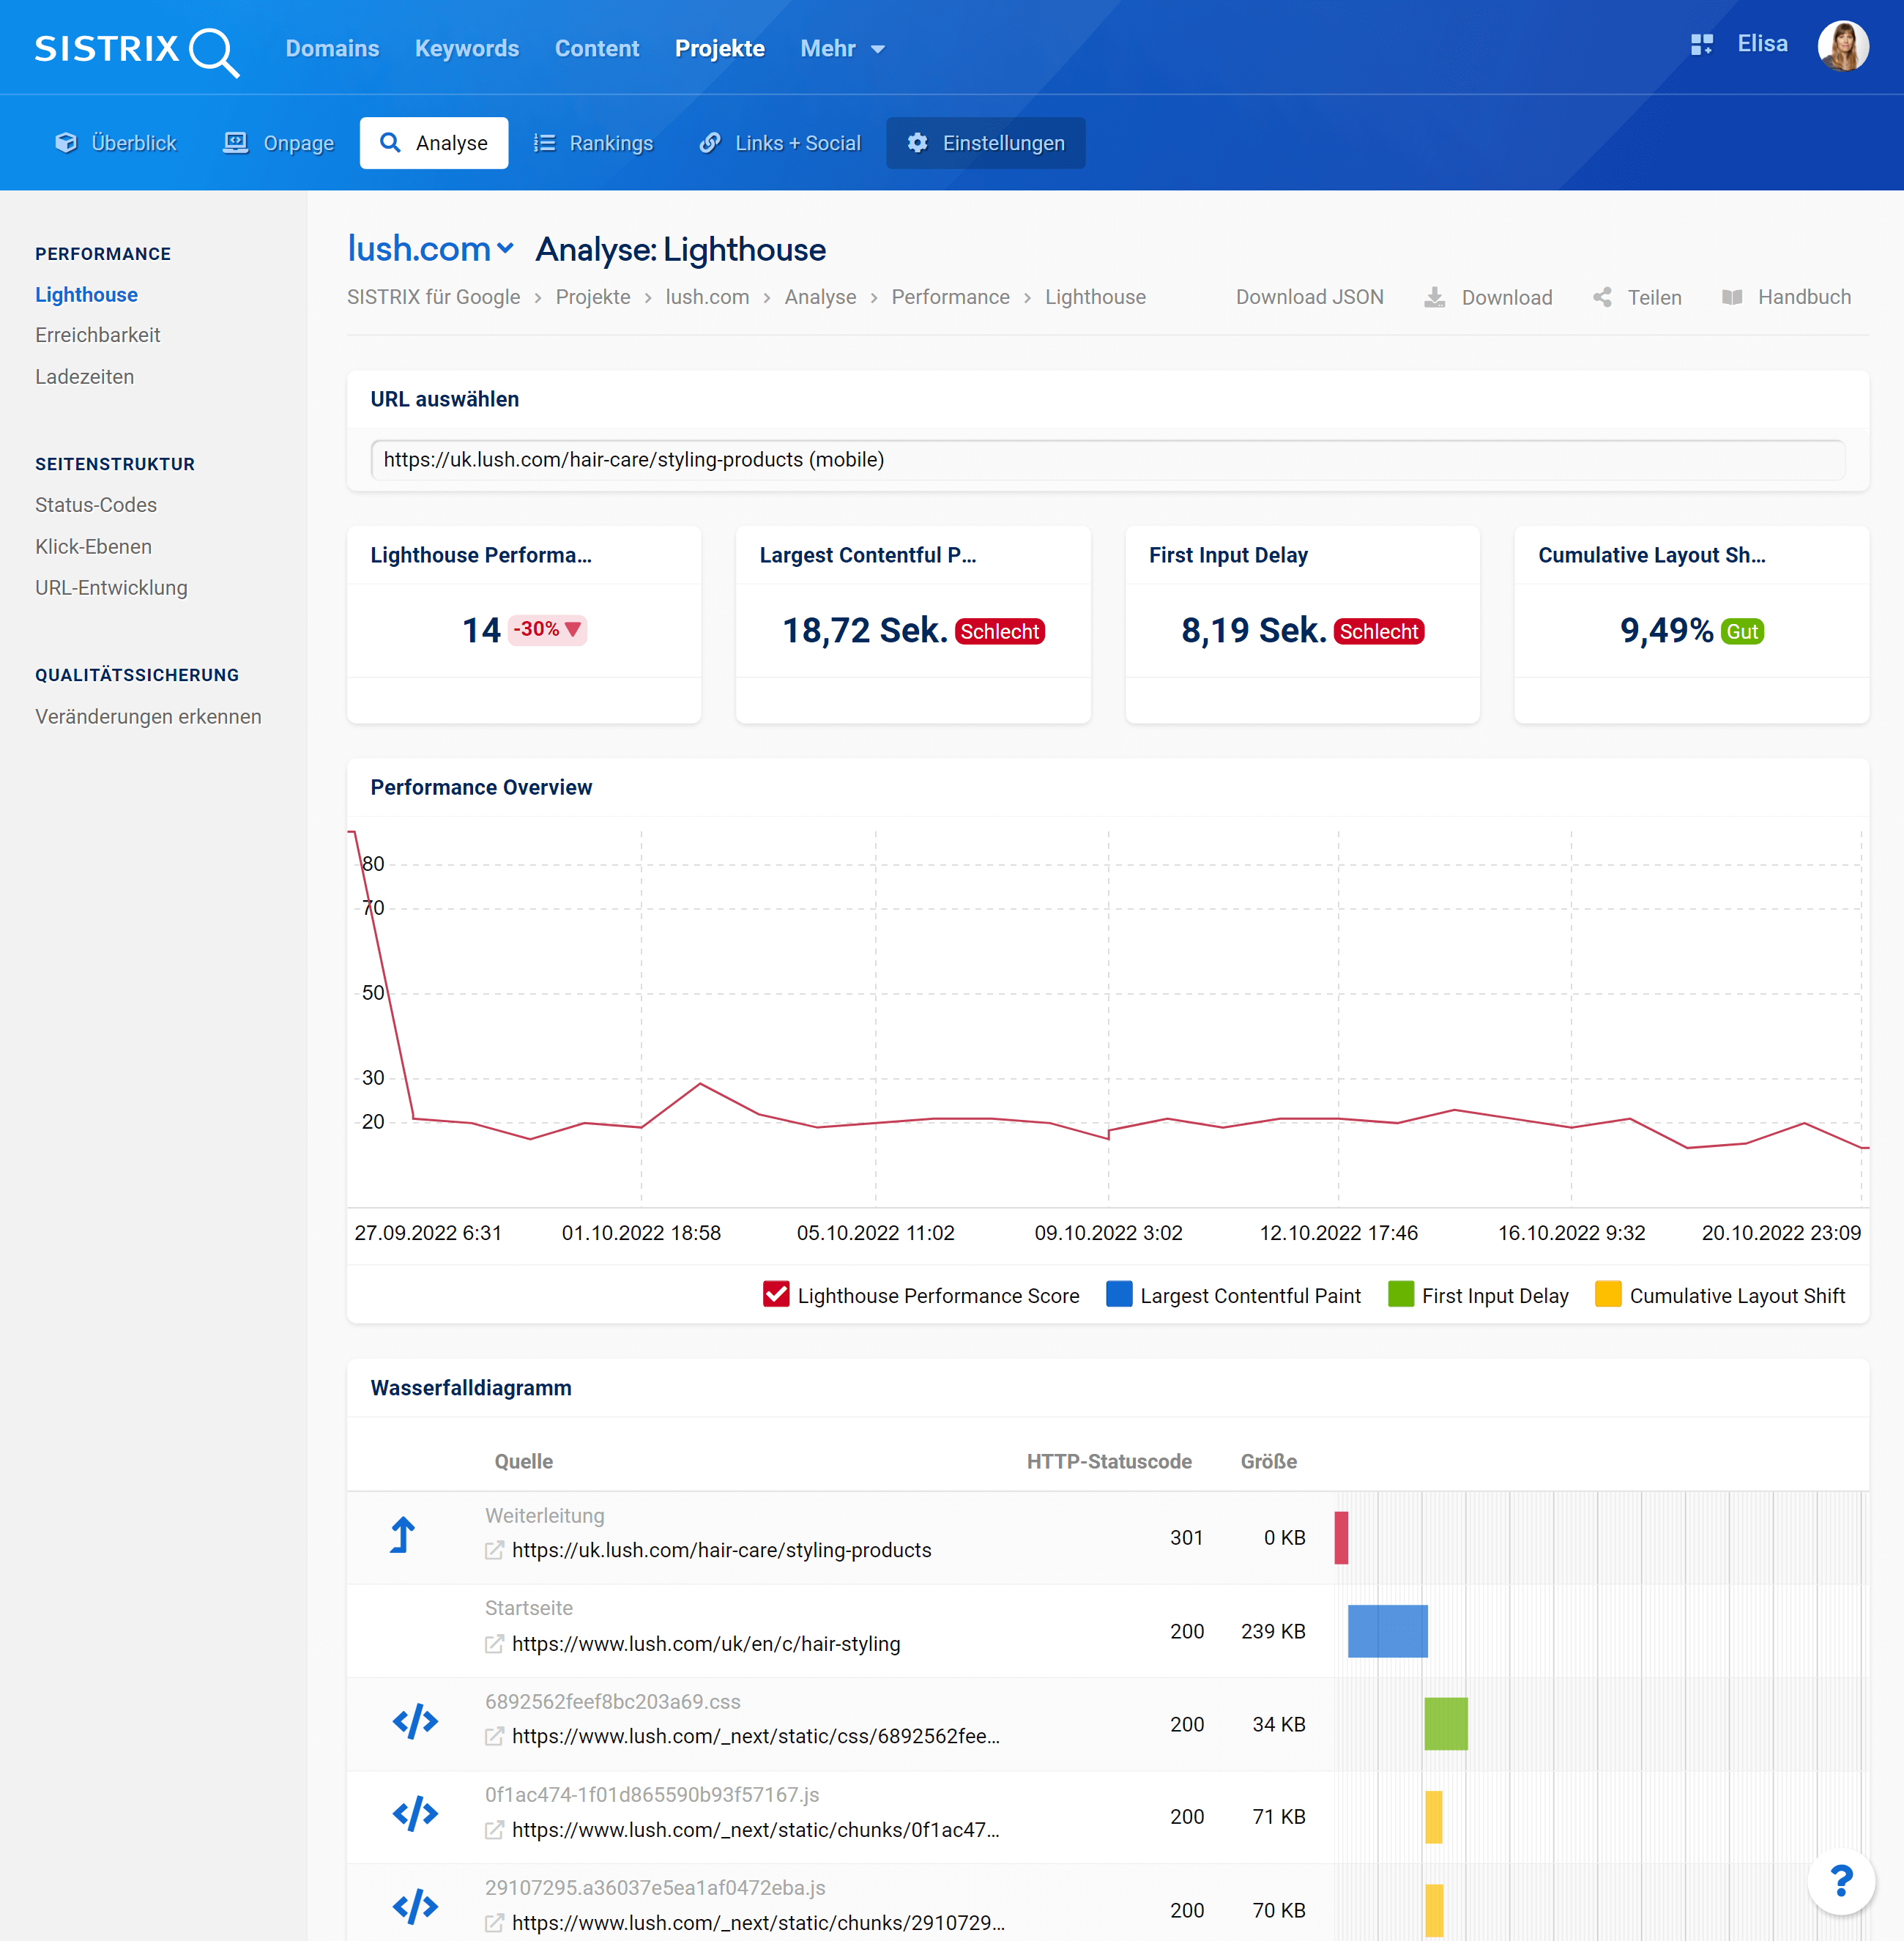Click the Weiterleitung redirect arrow icon
Viewport: 1904px width, 1941px height.
[x=402, y=1535]
